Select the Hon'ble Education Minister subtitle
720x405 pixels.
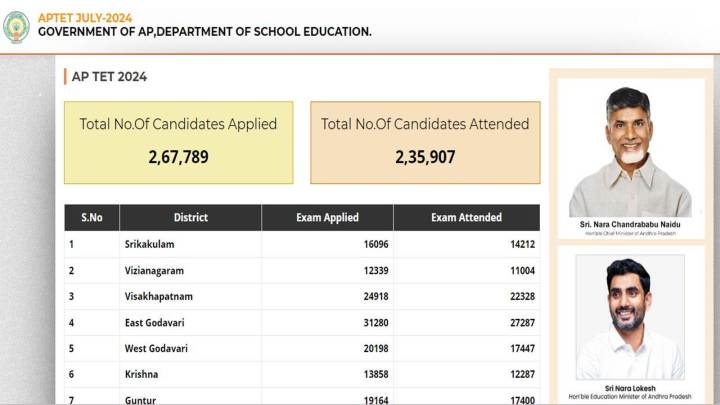[x=630, y=397]
